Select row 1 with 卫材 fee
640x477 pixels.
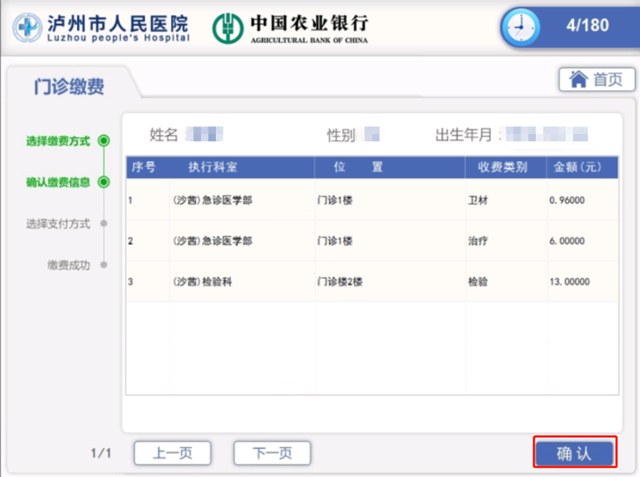pos(371,200)
